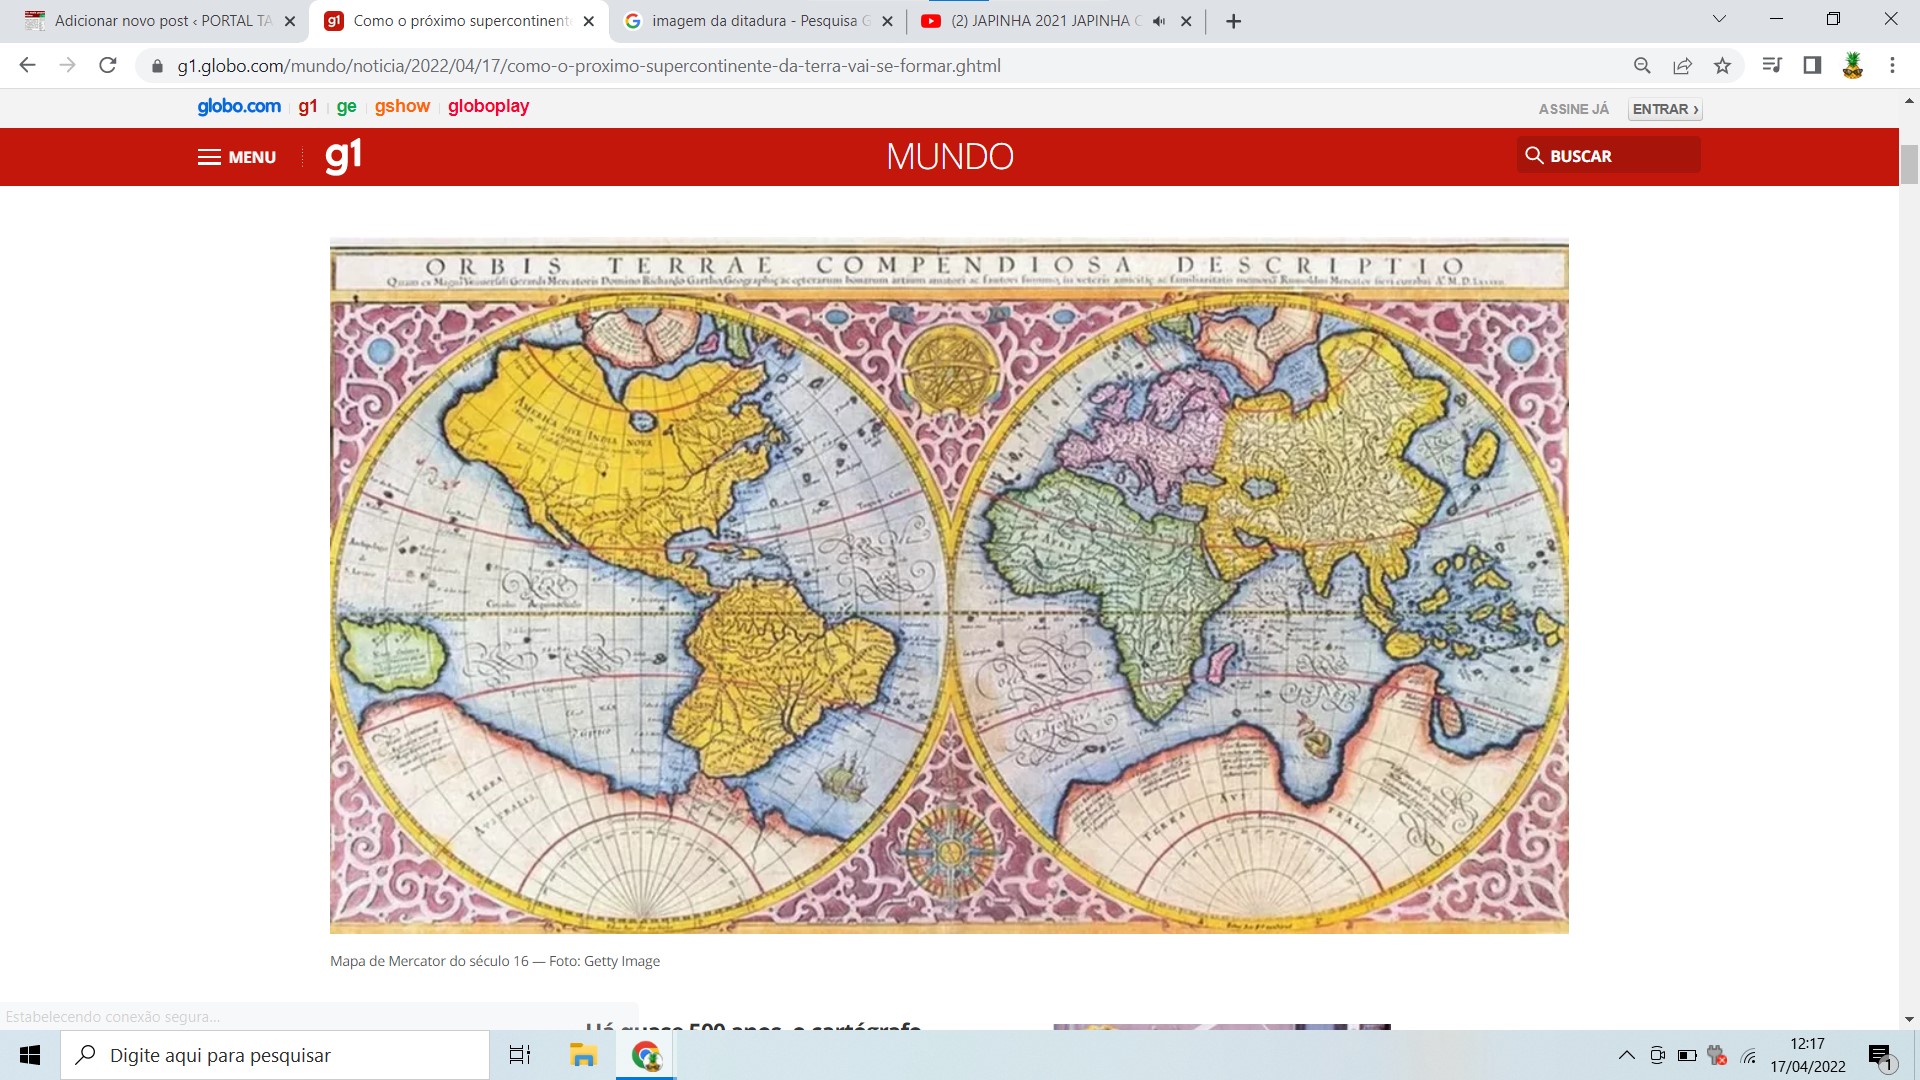Click the Chrome taskbar icon
This screenshot has height=1080, width=1920.
646,1055
